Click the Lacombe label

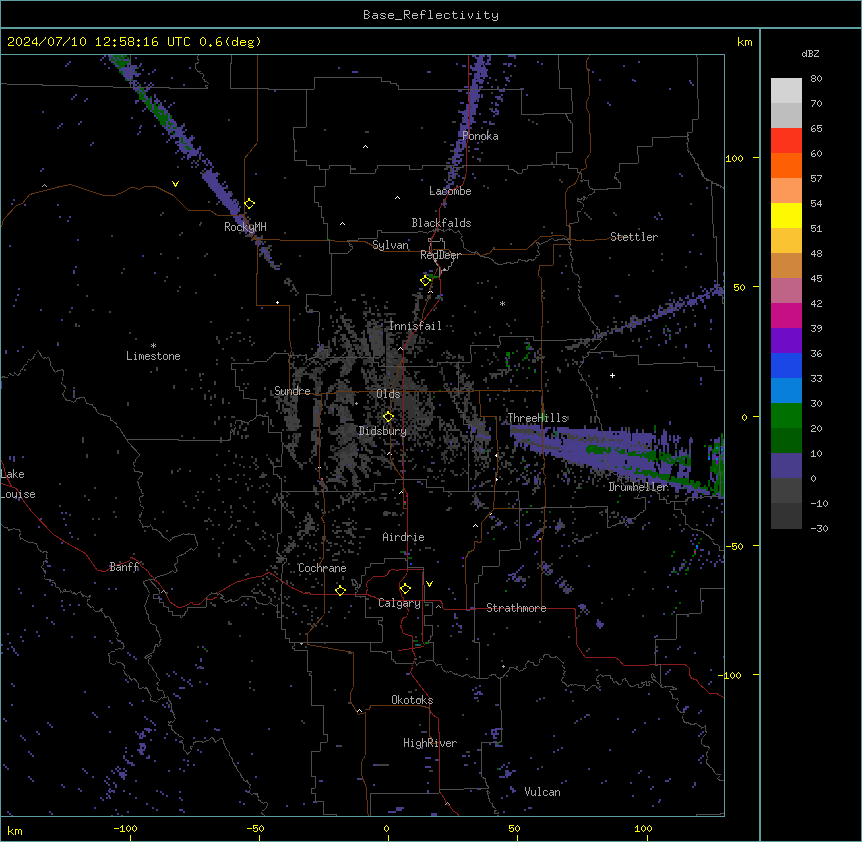point(450,191)
